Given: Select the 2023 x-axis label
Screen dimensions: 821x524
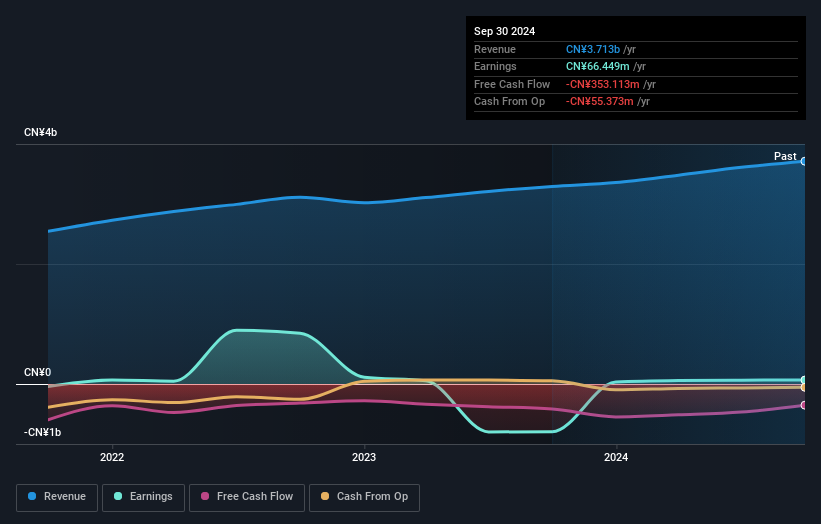Looking at the screenshot, I should 364,457.
